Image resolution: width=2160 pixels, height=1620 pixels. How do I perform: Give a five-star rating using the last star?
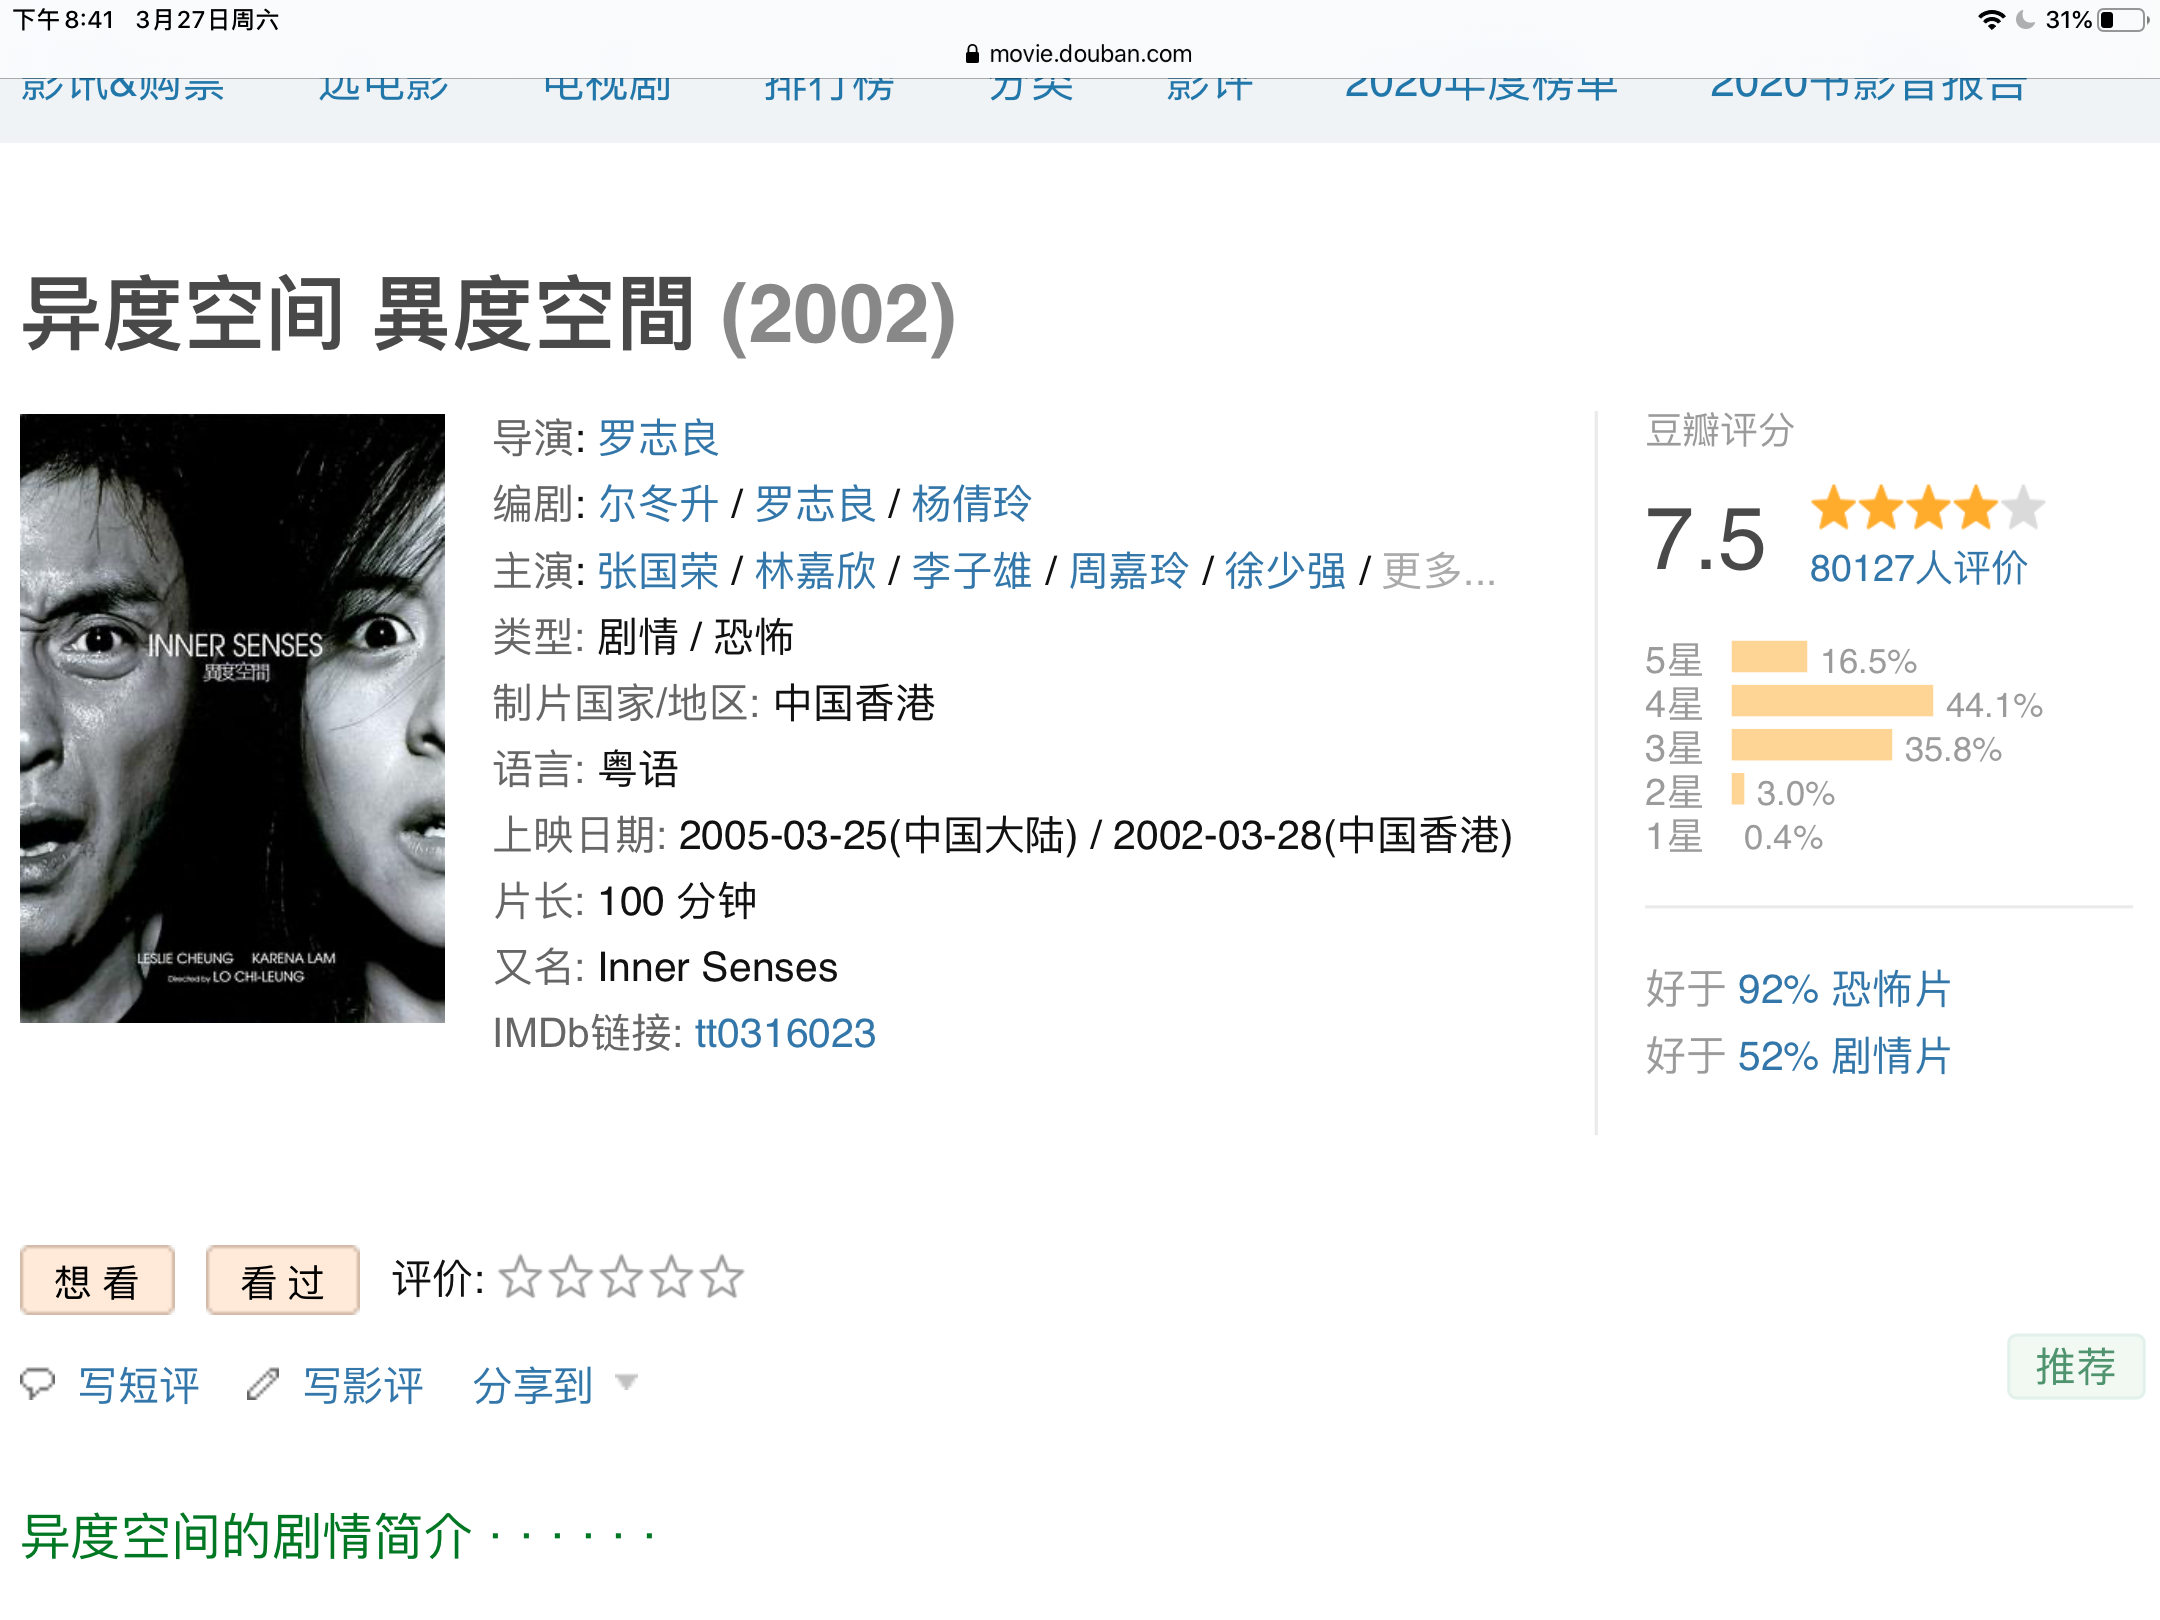pos(721,1277)
